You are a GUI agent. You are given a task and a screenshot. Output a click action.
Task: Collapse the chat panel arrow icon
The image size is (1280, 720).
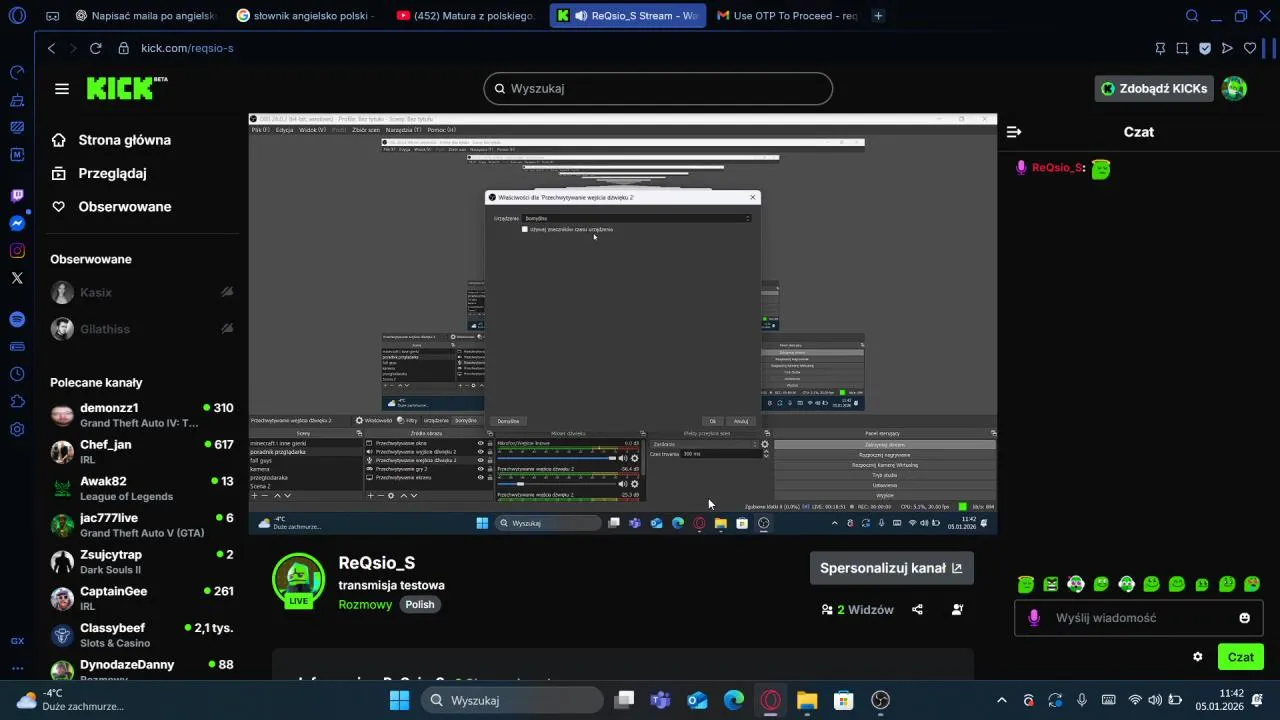(x=1014, y=132)
